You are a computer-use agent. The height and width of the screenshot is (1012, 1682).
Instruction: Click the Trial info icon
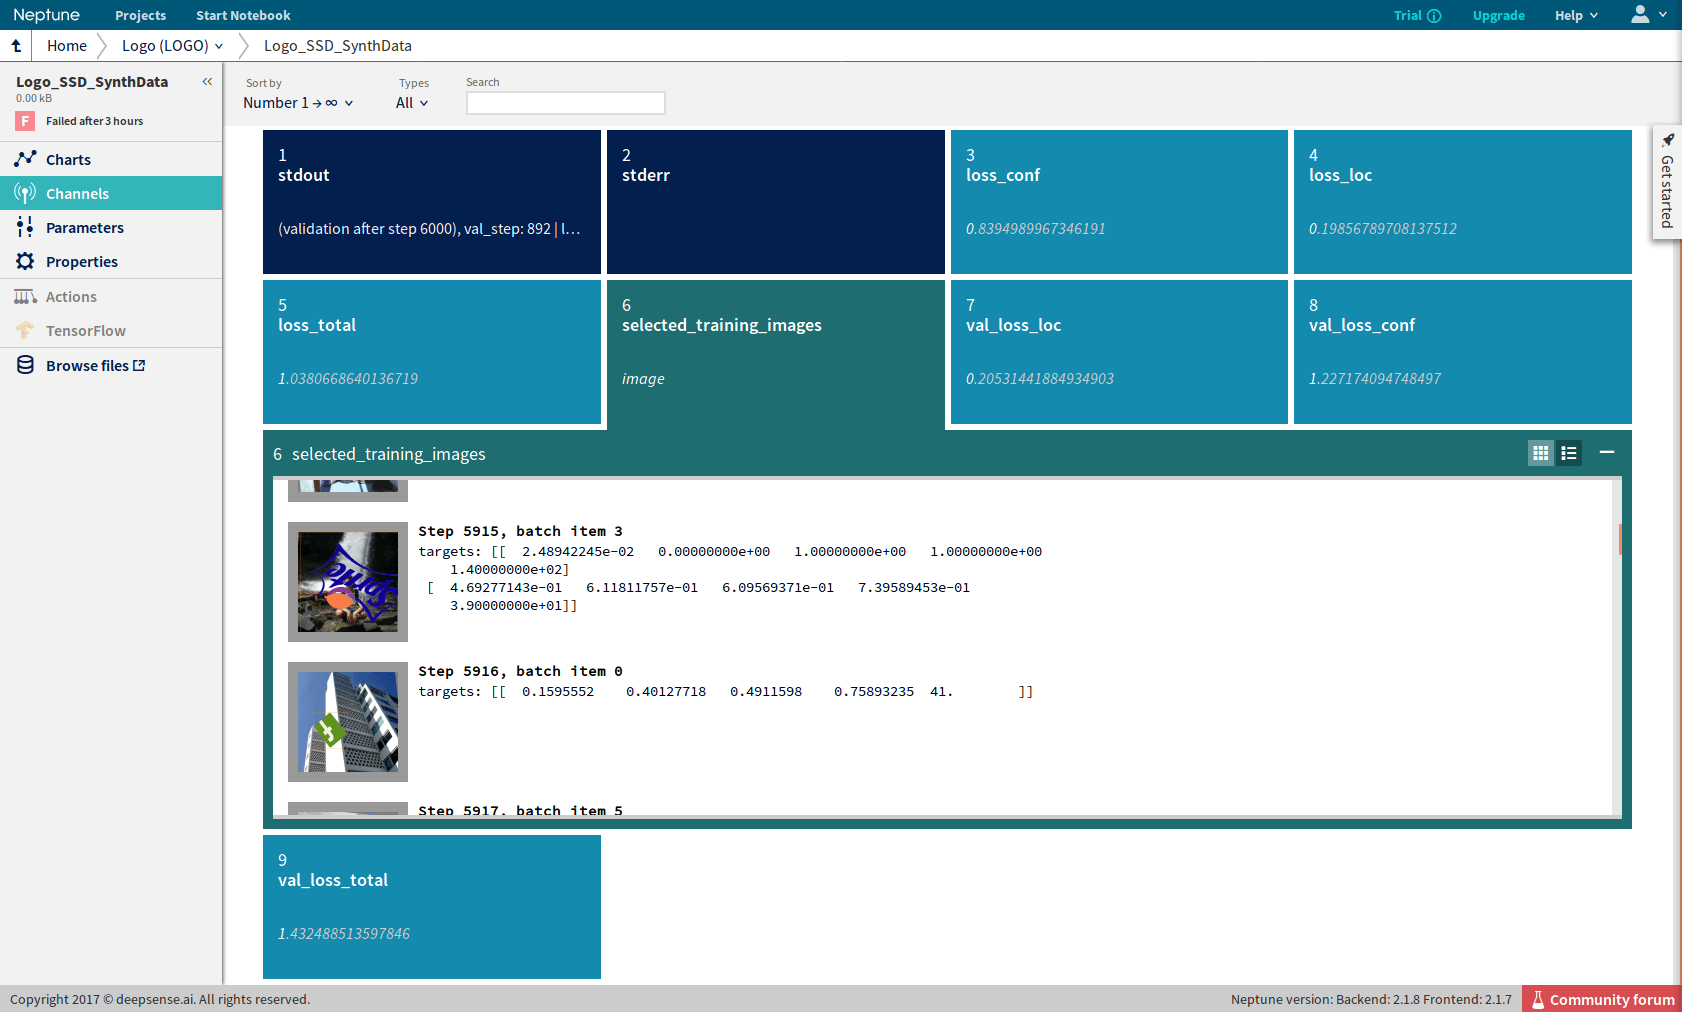coord(1434,16)
